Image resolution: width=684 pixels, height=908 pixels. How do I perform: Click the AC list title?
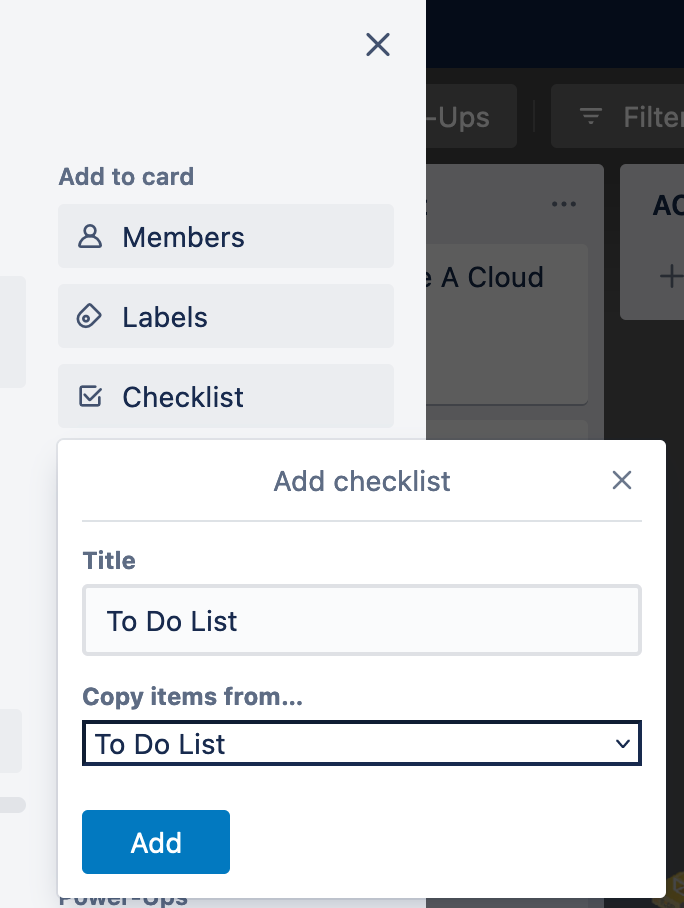pos(668,205)
